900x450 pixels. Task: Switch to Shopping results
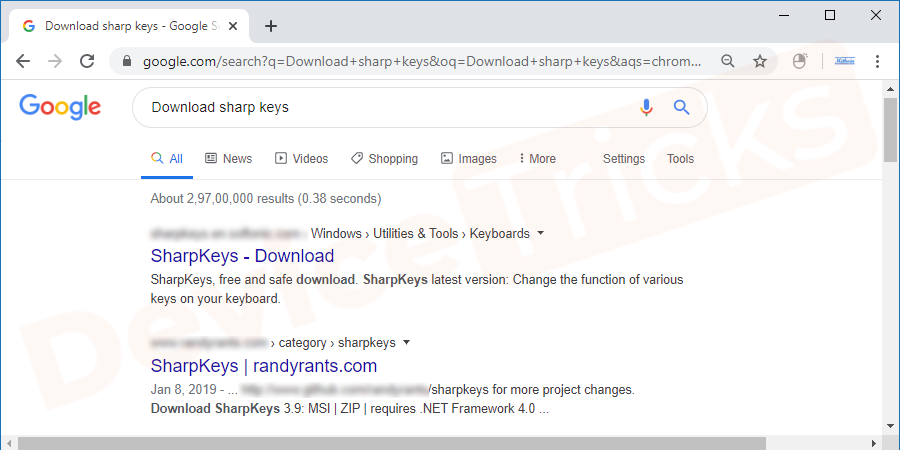pos(385,159)
